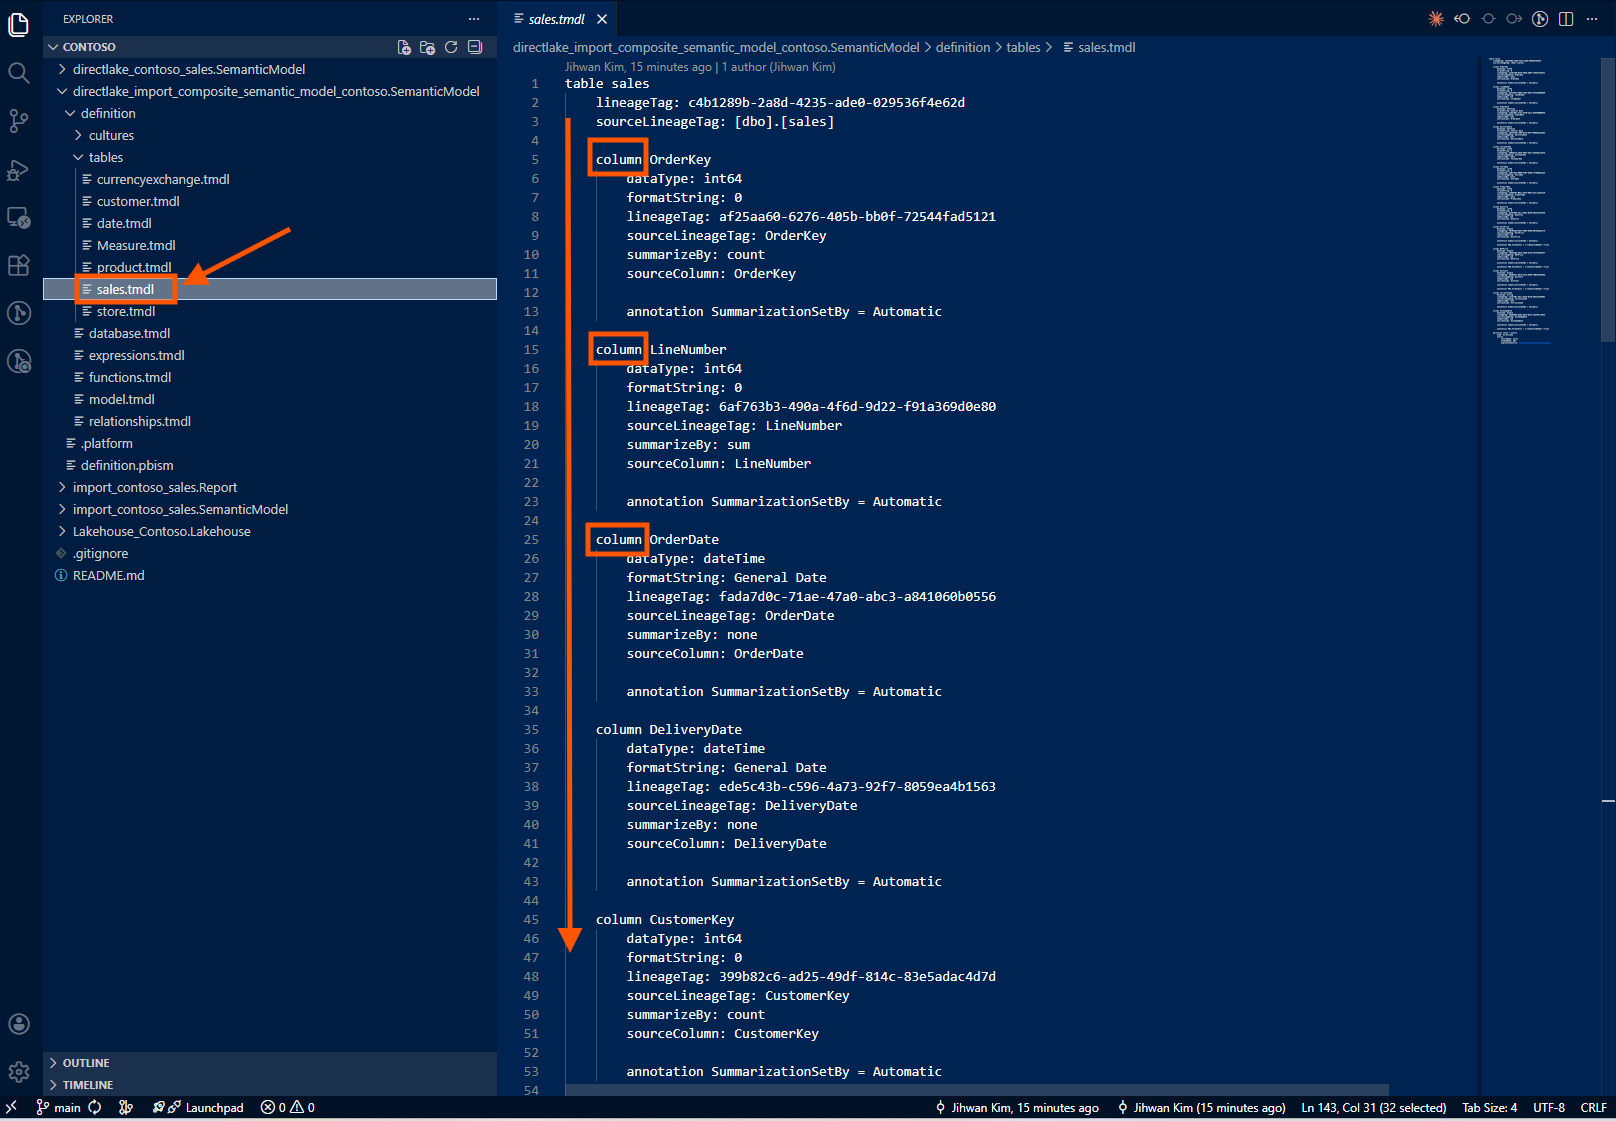Change CRLF end of line sequence
The height and width of the screenshot is (1121, 1616).
1593,1107
